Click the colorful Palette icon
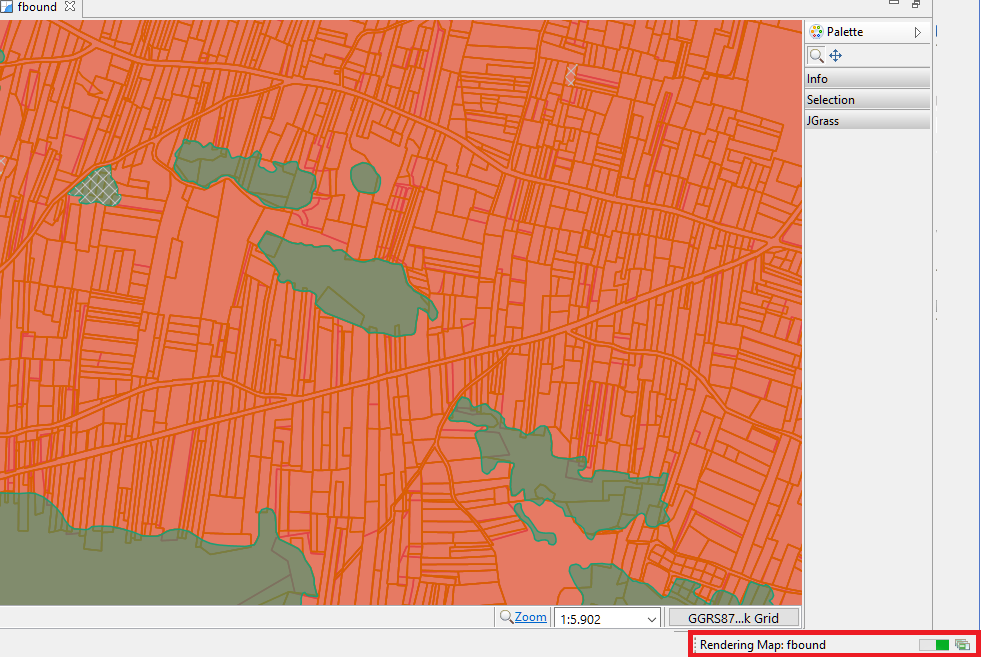 pos(816,32)
